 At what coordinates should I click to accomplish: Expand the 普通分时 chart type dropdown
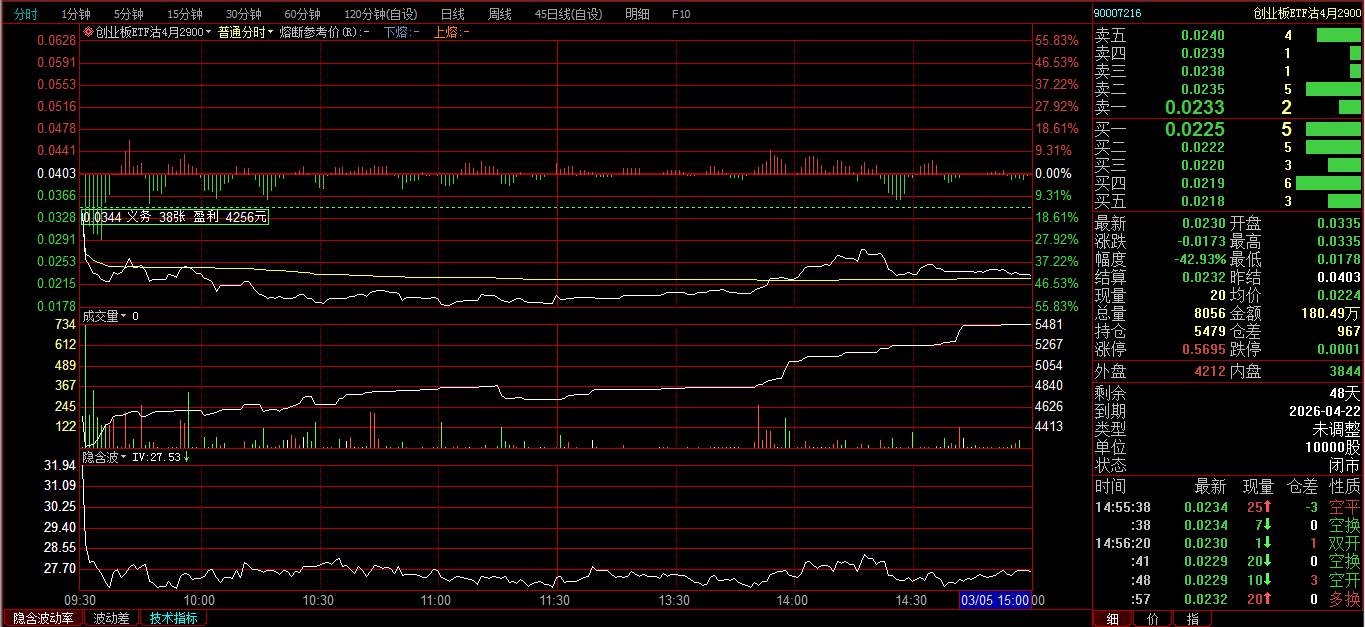pyautogui.click(x=245, y=32)
